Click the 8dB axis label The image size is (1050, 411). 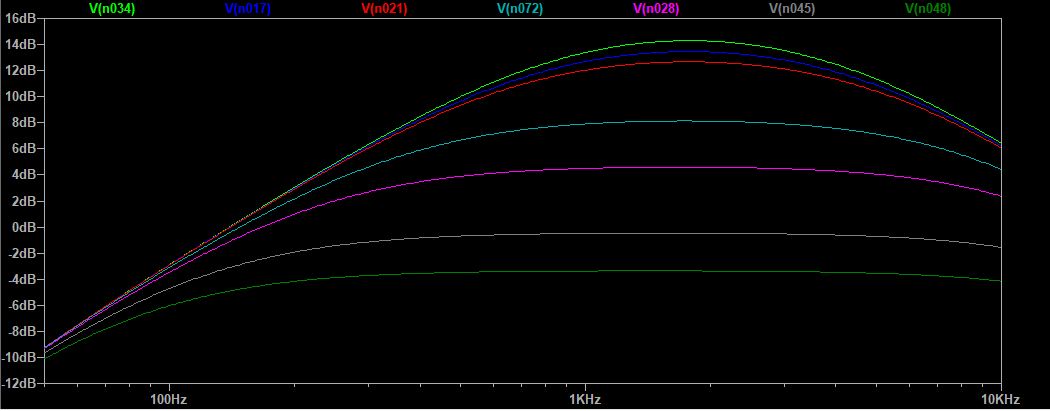(22, 122)
